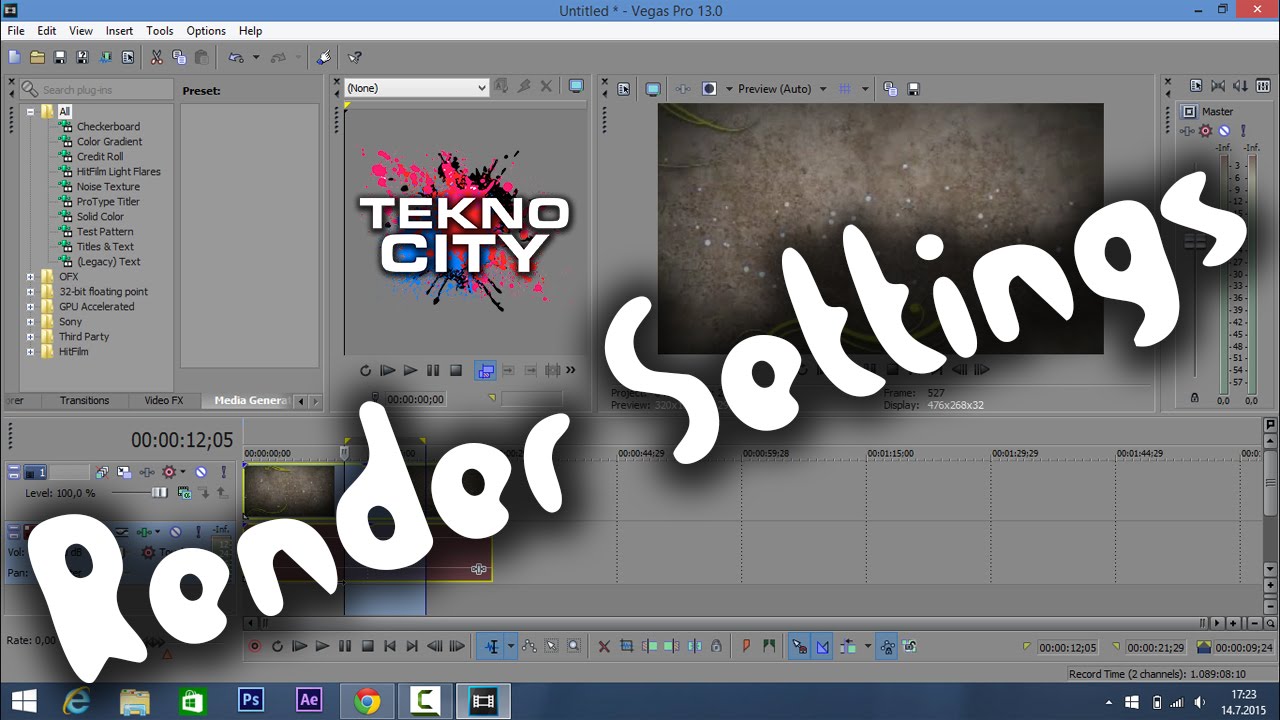Viewport: 1280px width, 720px height.
Task: Stop timeline playback in transport bar
Action: click(367, 647)
